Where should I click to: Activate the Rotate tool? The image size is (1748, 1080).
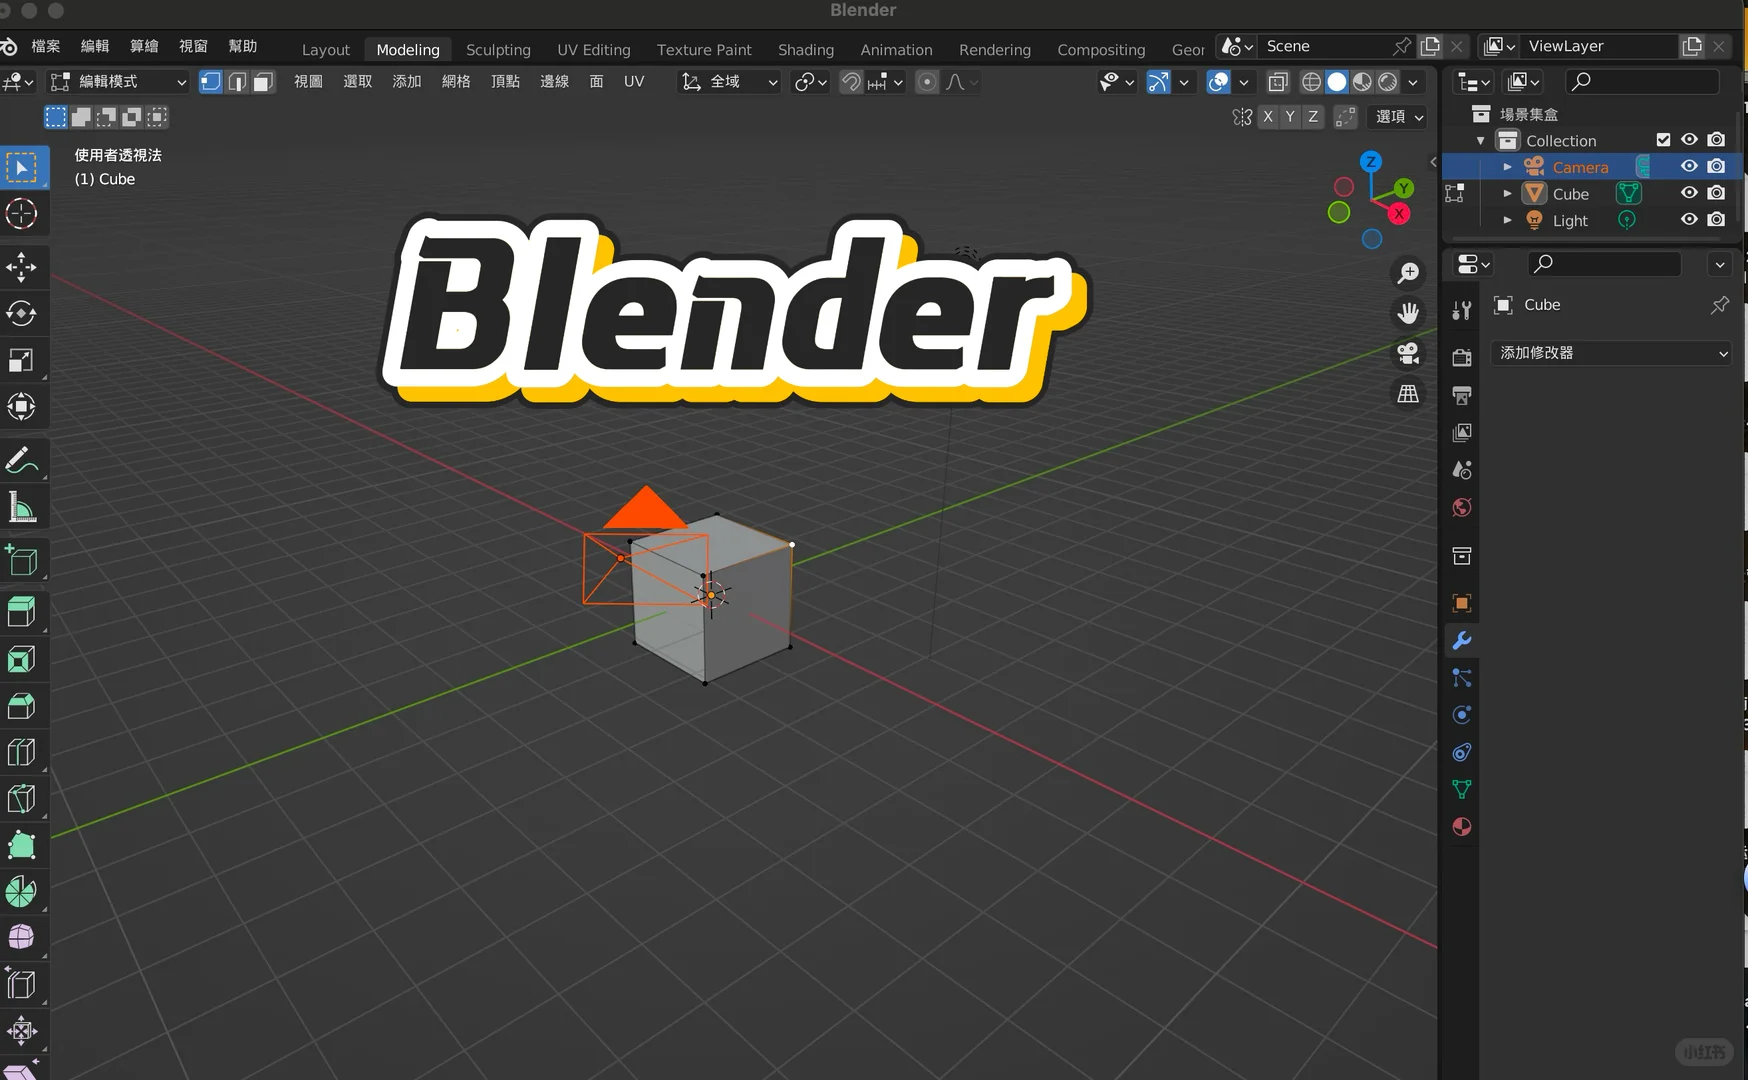[21, 313]
